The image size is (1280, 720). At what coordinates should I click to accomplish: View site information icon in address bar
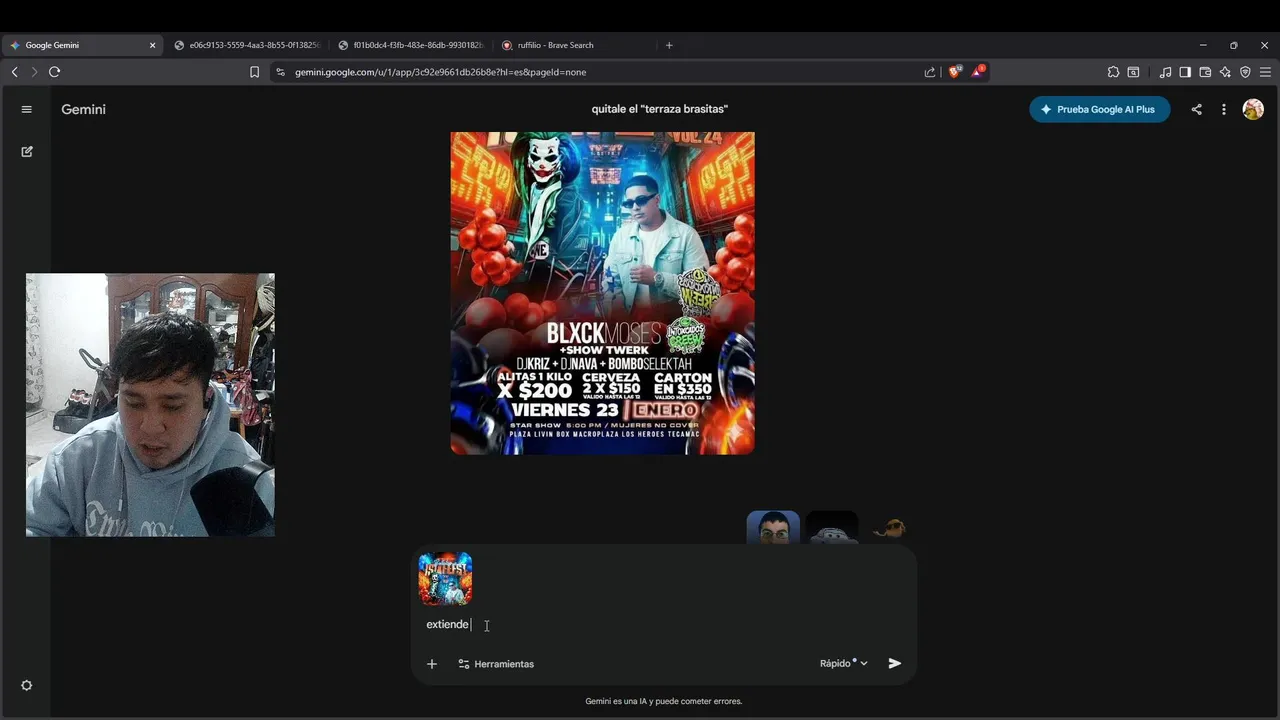(280, 72)
